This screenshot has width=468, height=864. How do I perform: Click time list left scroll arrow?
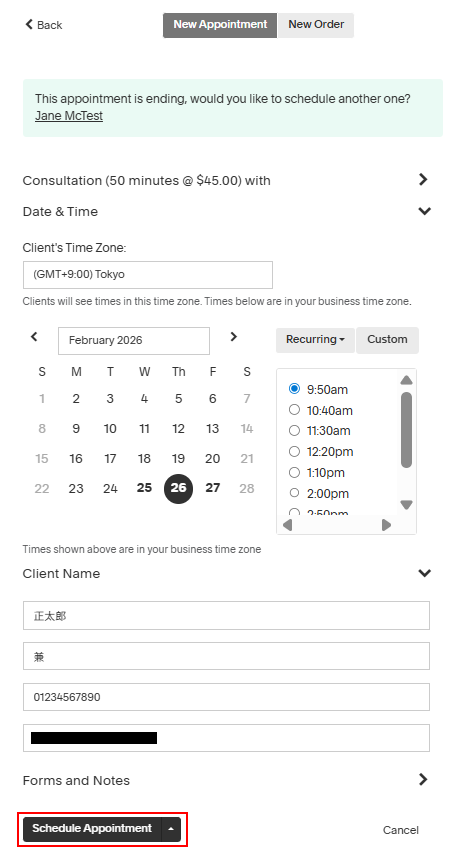pyautogui.click(x=287, y=525)
